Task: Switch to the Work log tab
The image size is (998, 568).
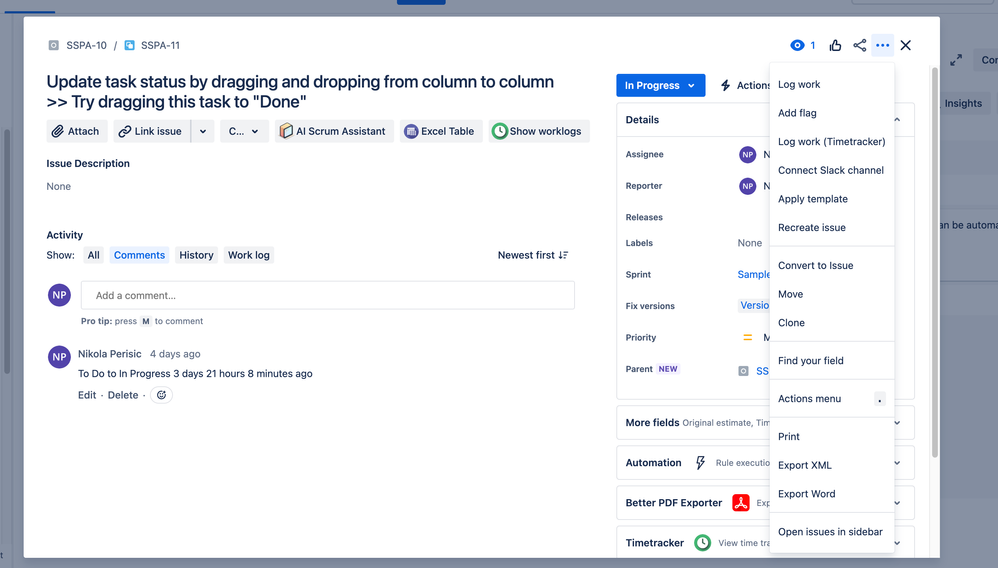Action: point(249,255)
